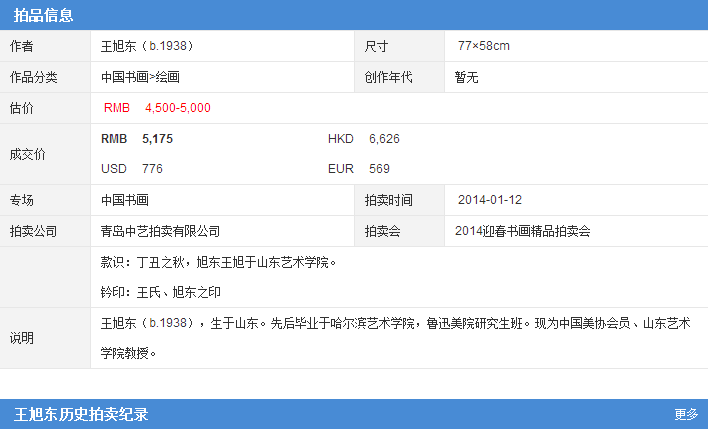Click the 暂无 creation year value

(467, 77)
